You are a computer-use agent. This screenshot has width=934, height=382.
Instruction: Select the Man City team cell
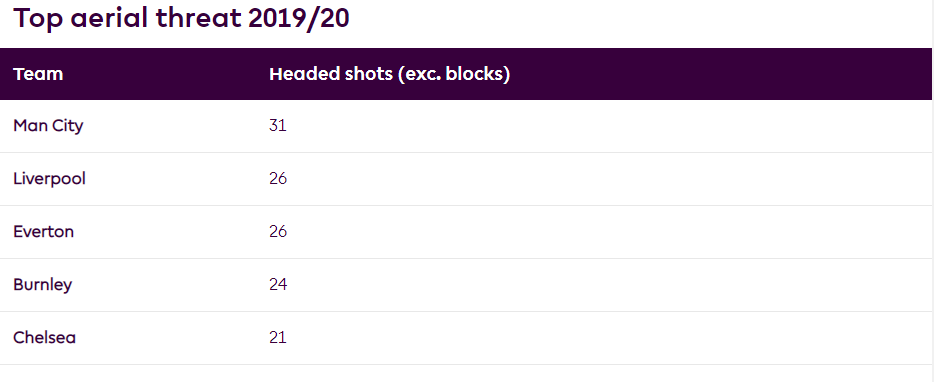48,126
